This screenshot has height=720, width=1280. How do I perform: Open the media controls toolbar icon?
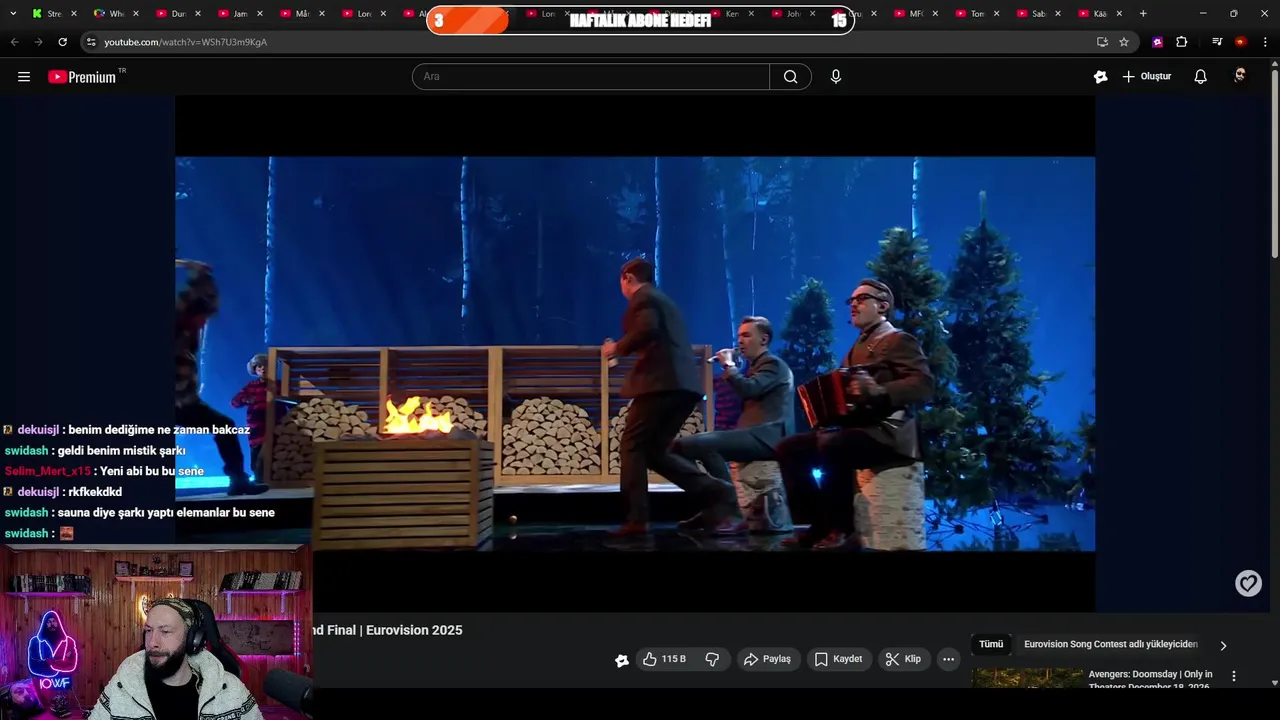pyautogui.click(x=1217, y=42)
